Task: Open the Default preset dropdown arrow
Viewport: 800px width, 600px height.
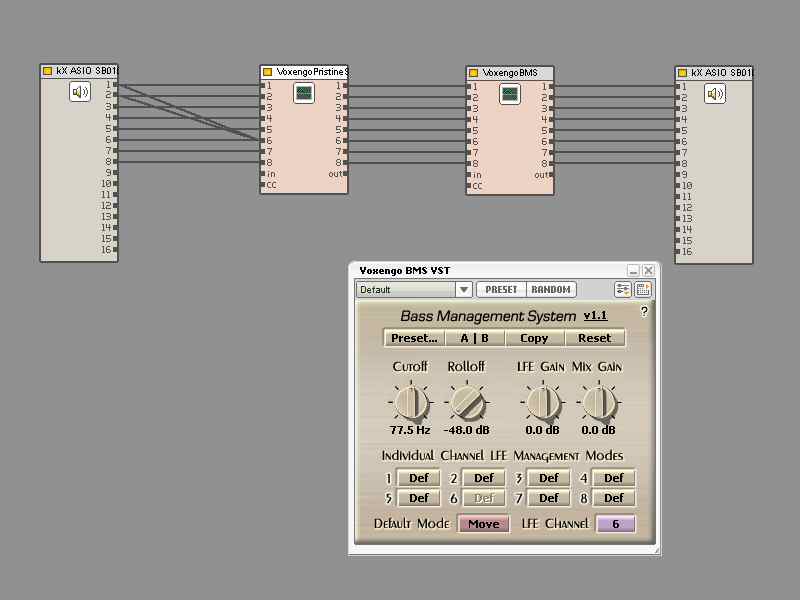Action: (x=463, y=289)
